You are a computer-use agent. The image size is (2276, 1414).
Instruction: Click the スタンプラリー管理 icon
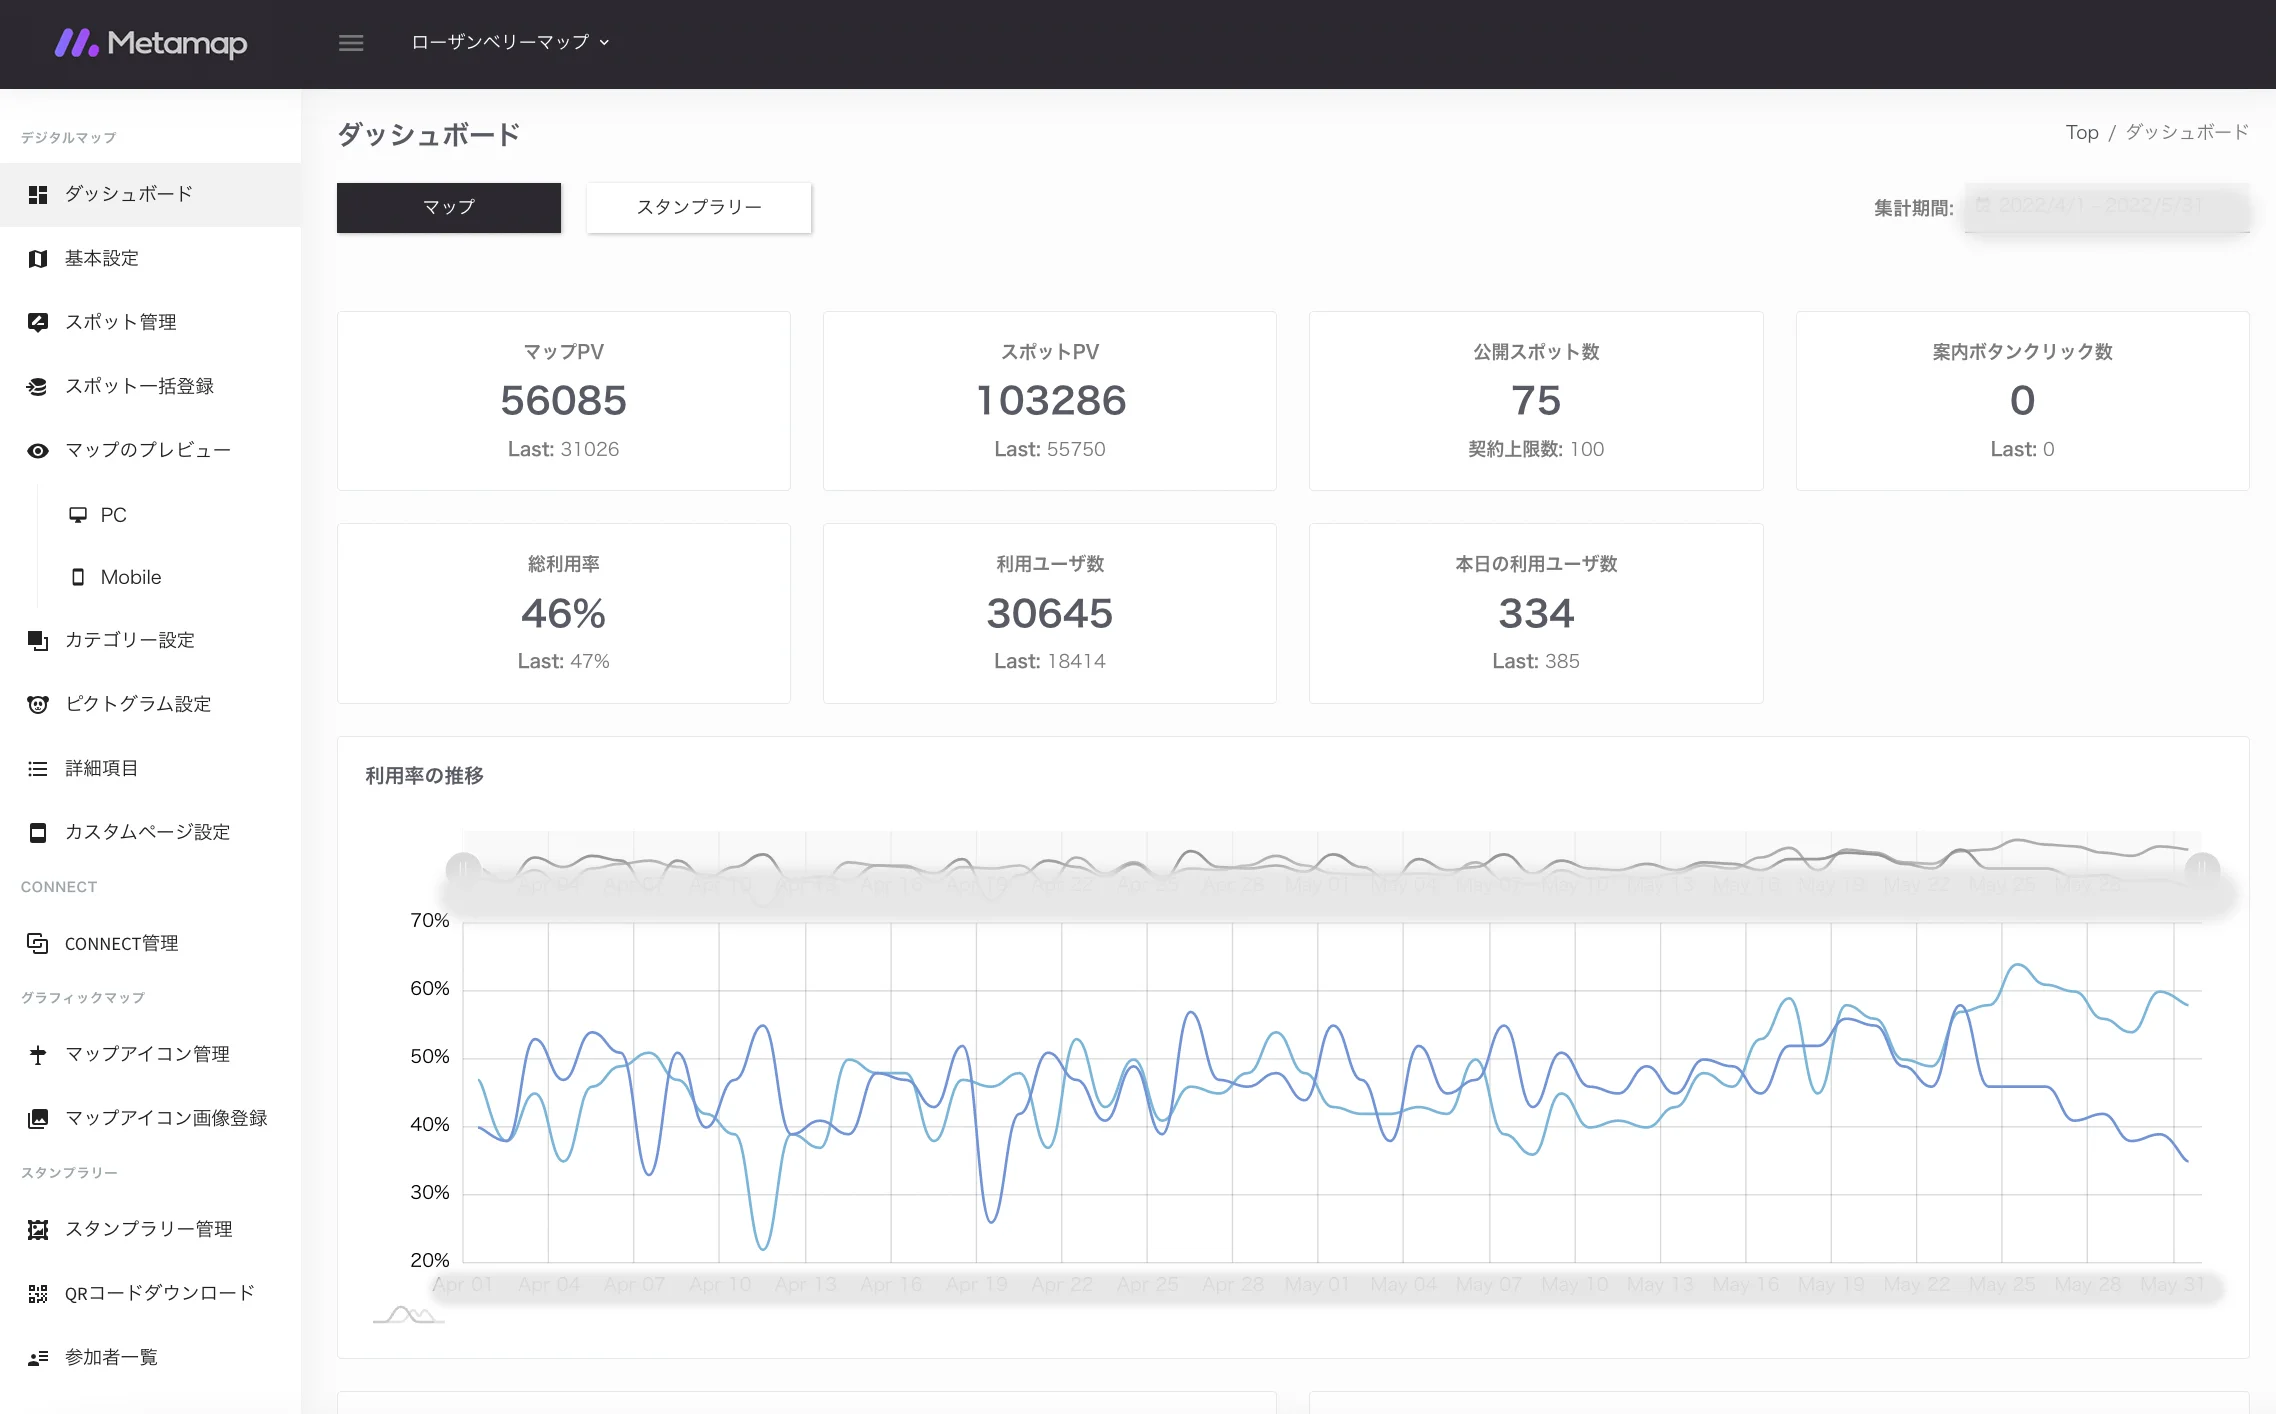click(38, 1229)
